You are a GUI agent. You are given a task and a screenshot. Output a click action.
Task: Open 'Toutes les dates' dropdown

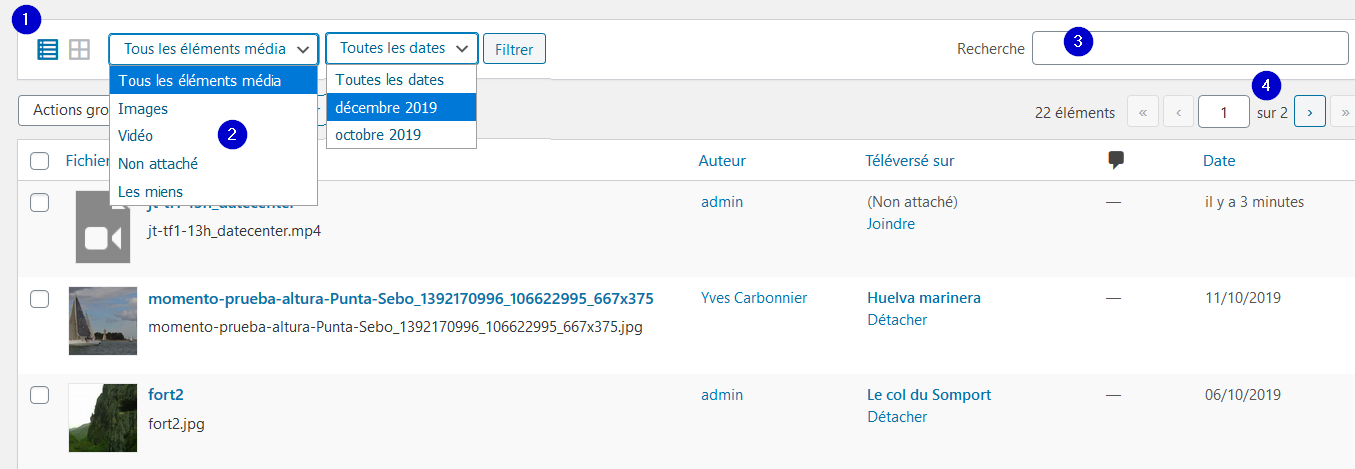402,49
